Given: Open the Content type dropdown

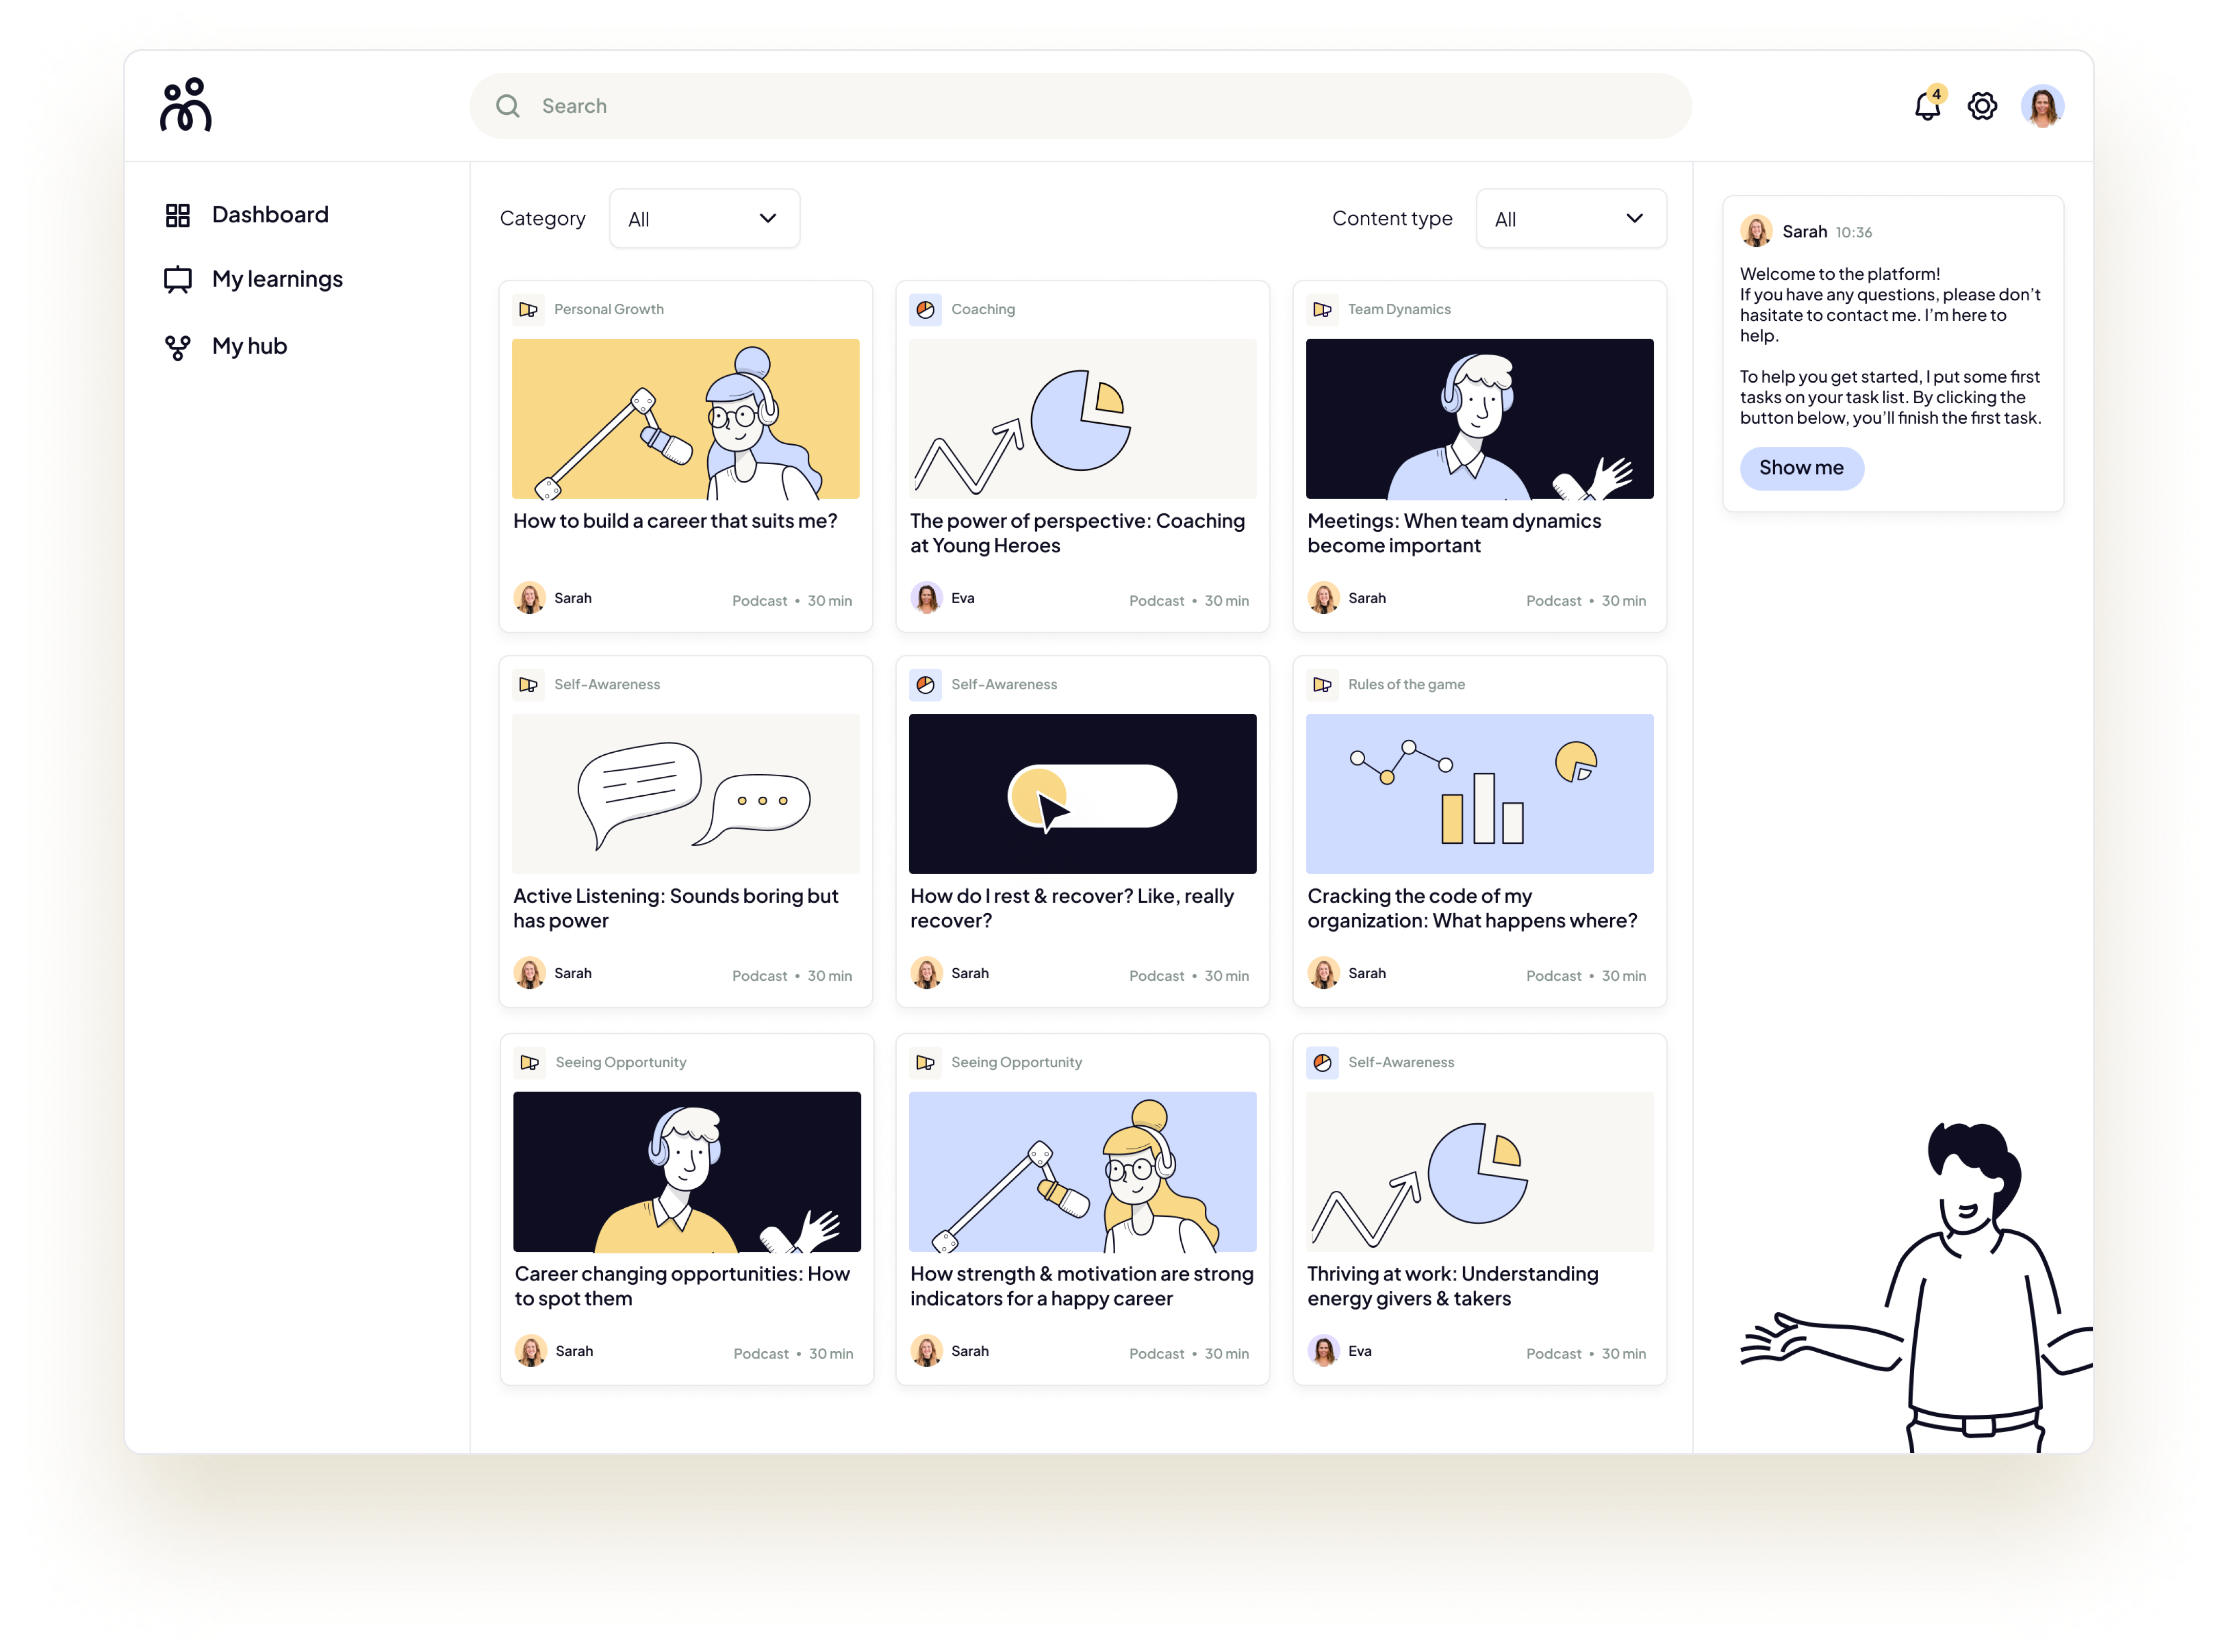Looking at the screenshot, I should [1571, 219].
